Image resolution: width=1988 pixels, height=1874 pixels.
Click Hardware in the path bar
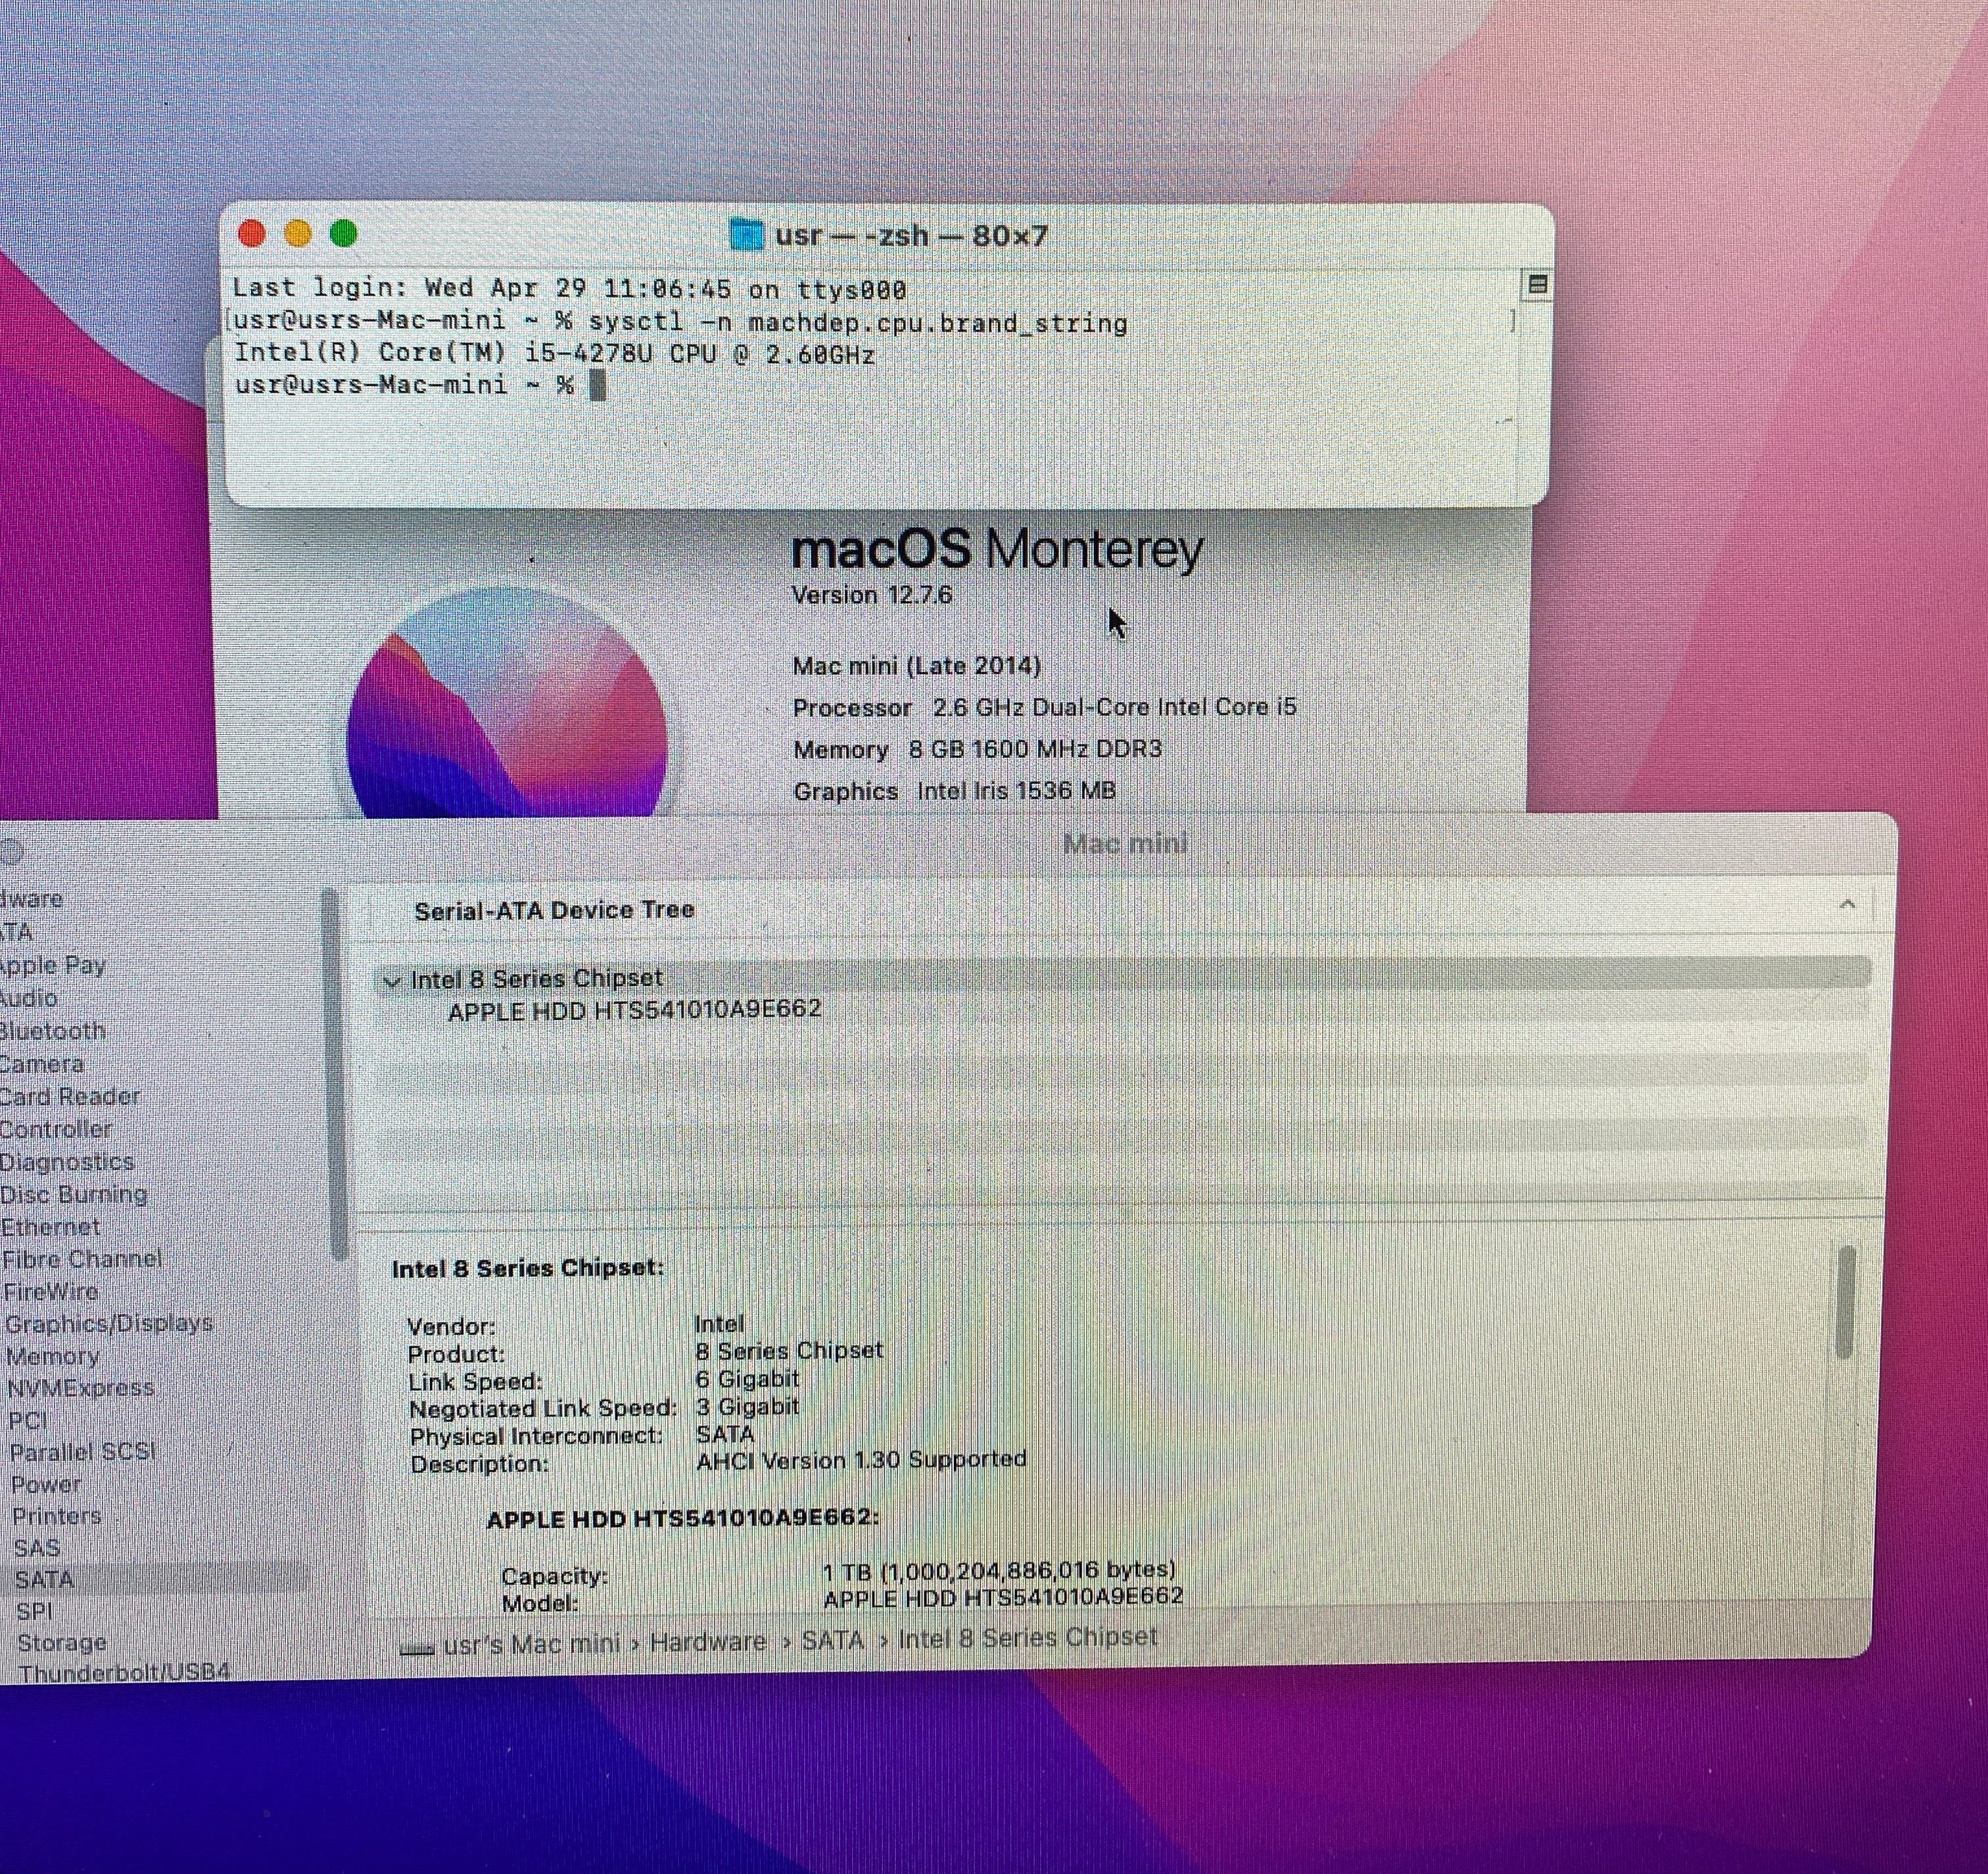(x=707, y=1642)
